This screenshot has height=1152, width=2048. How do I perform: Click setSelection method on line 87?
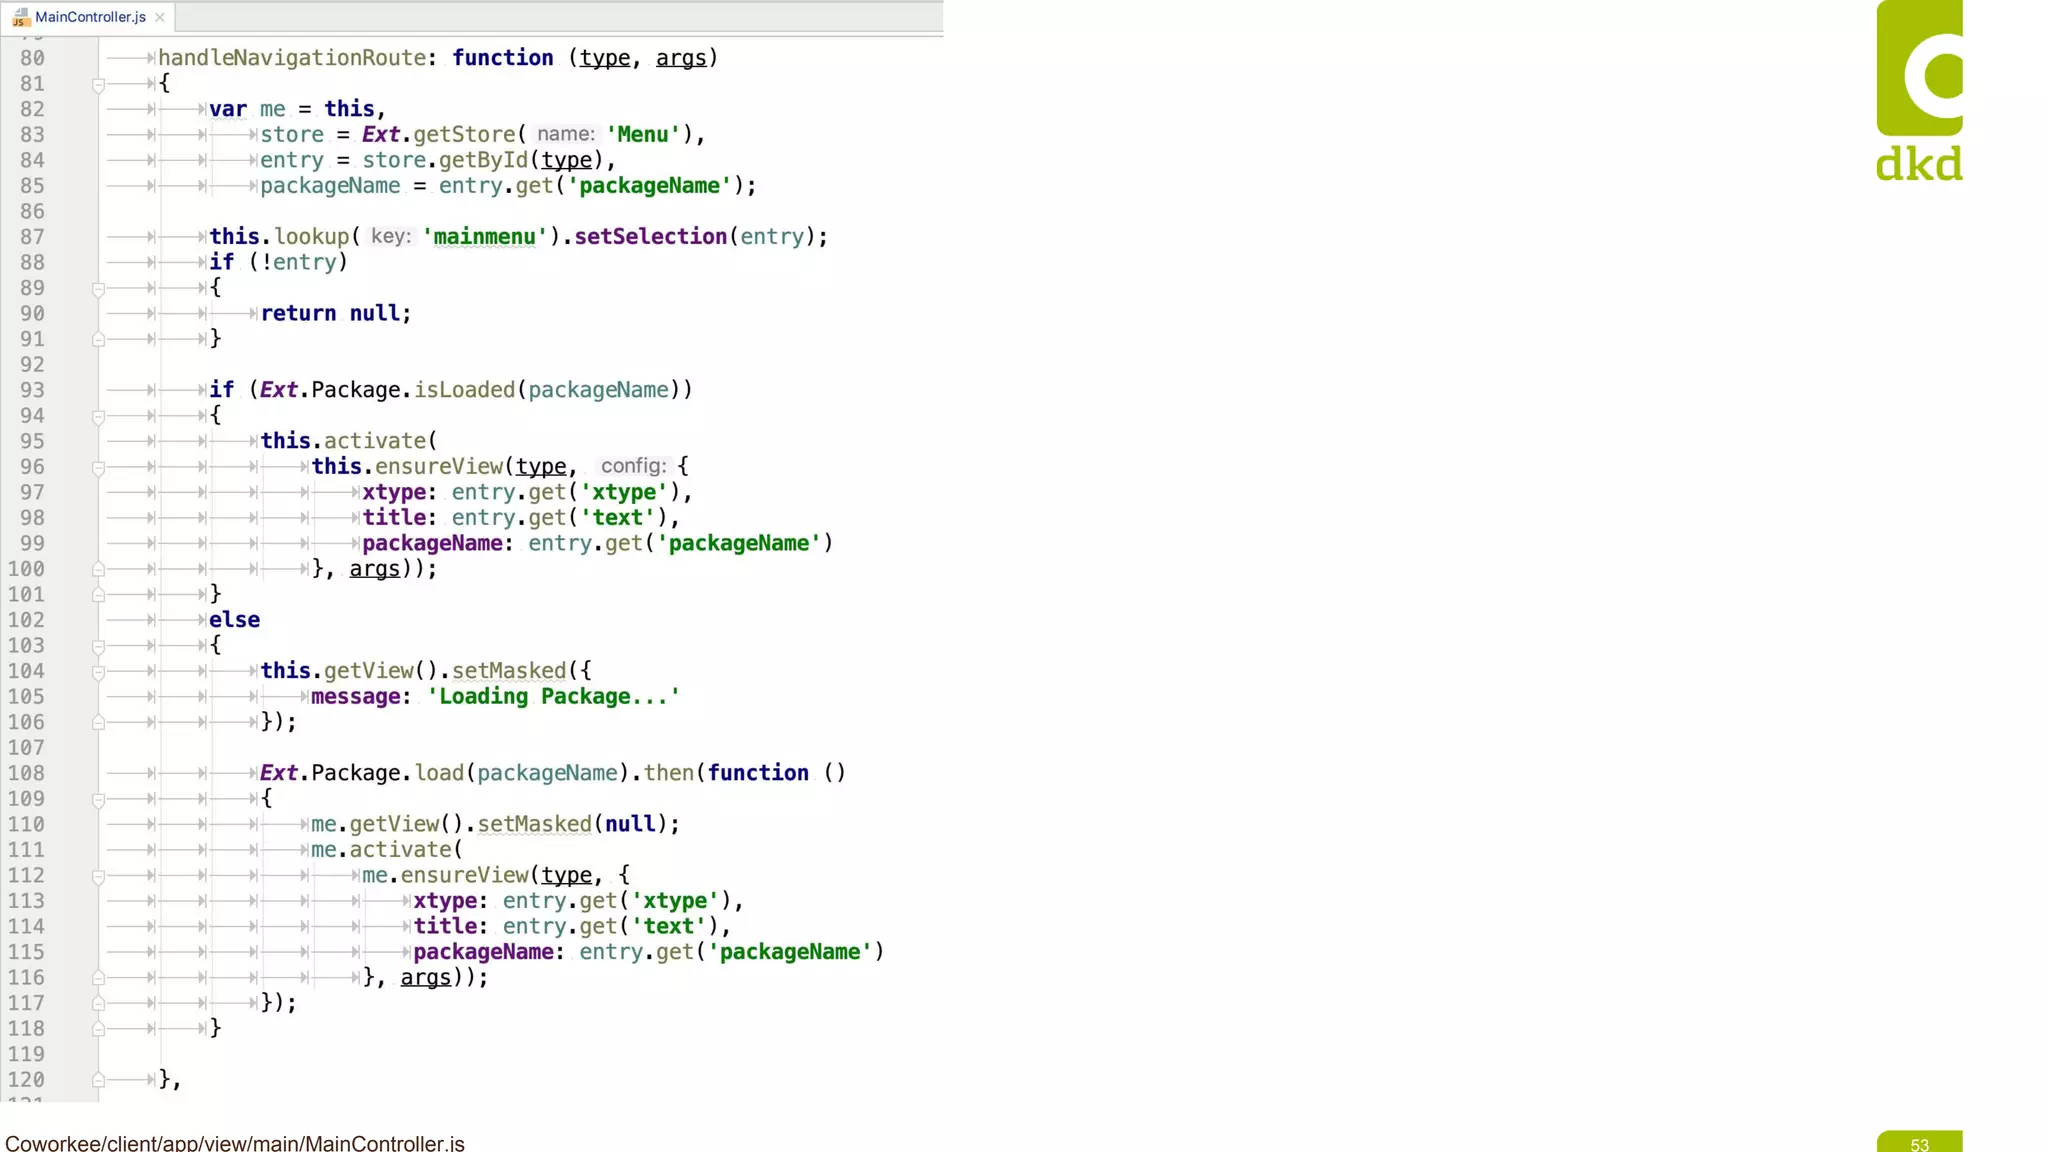click(x=651, y=237)
